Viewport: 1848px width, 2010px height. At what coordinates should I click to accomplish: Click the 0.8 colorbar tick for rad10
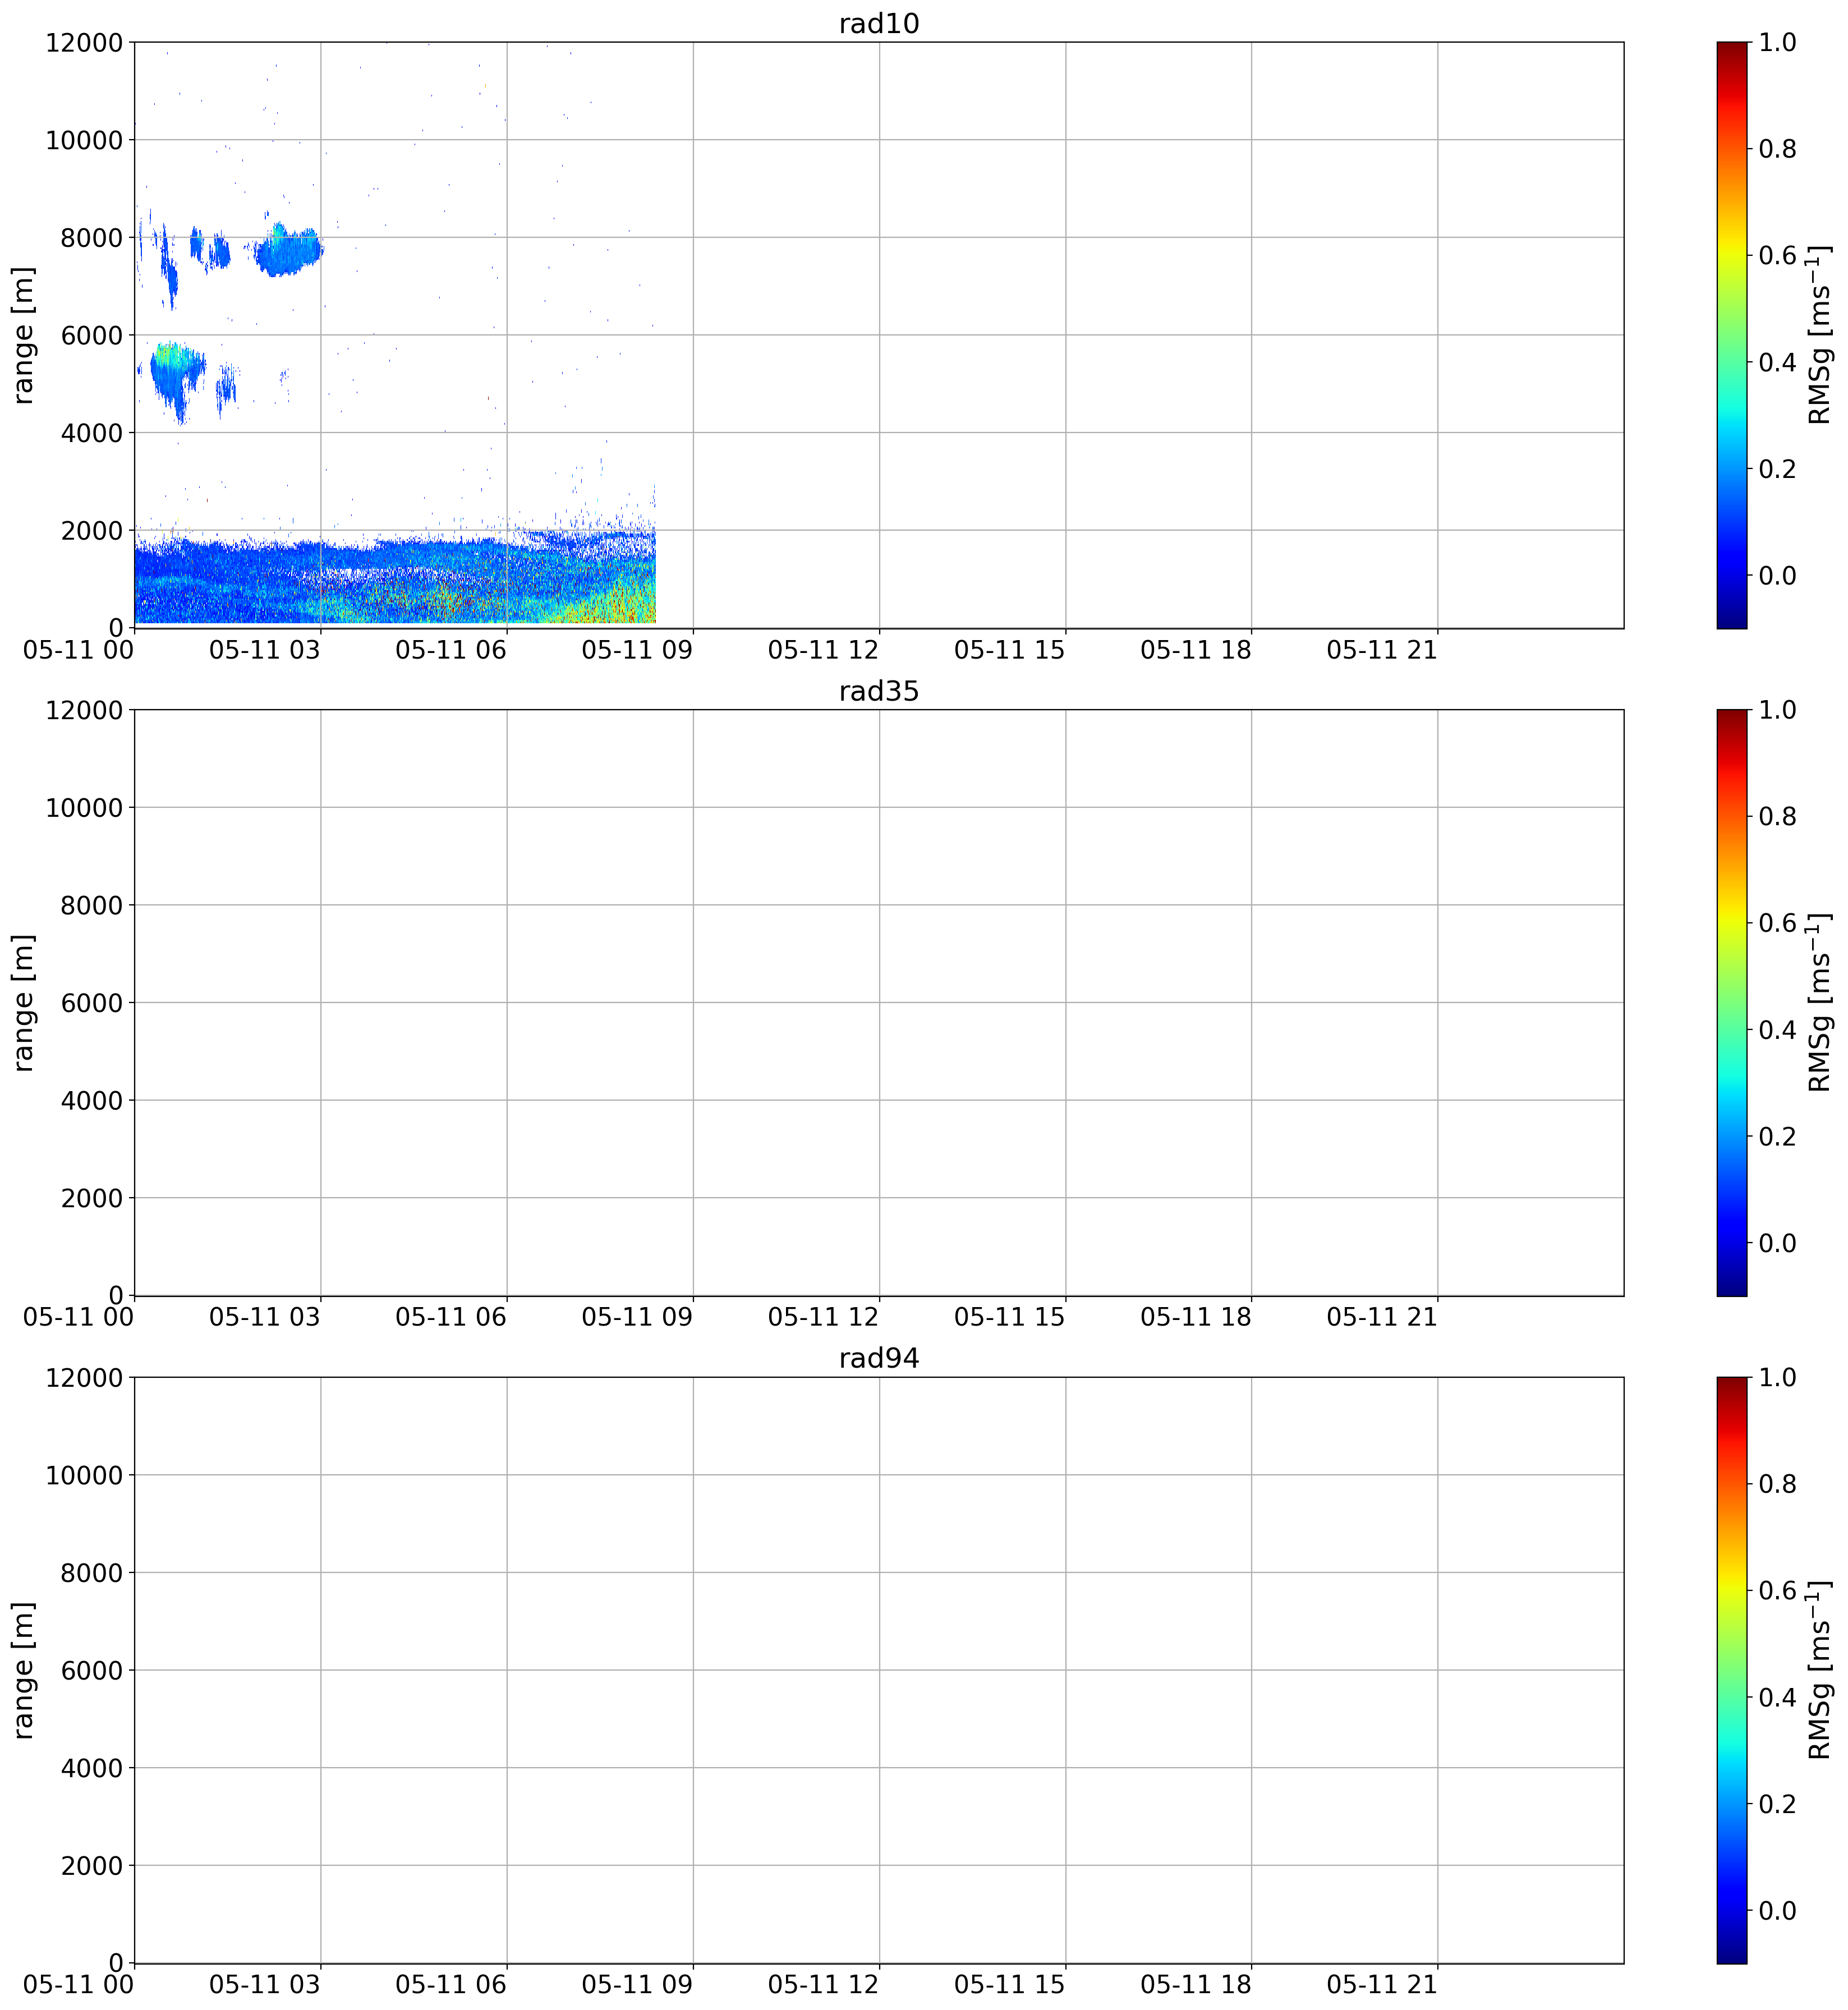coord(1777,149)
